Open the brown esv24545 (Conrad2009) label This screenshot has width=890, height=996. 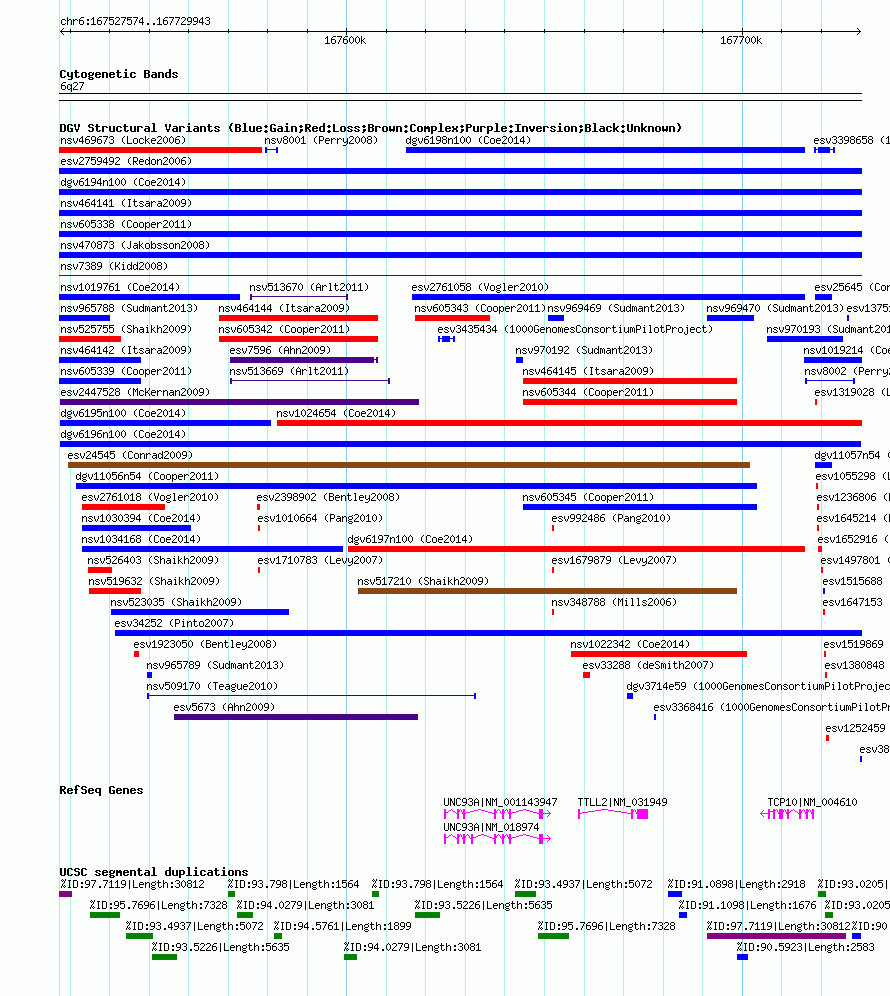pos(130,455)
